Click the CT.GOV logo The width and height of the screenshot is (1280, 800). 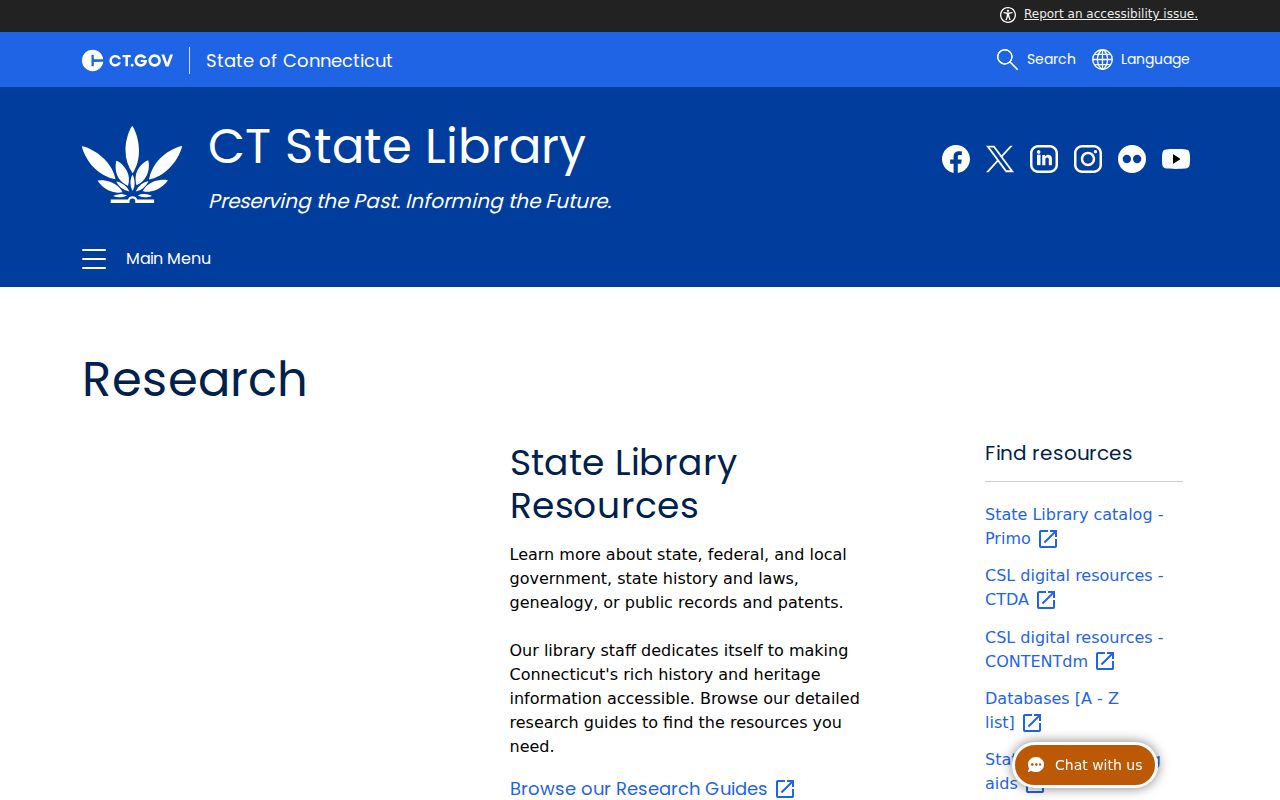tap(127, 61)
